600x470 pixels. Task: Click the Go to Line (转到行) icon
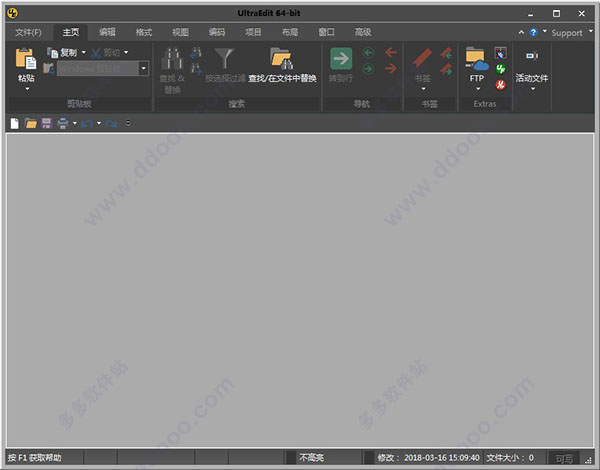pos(341,59)
